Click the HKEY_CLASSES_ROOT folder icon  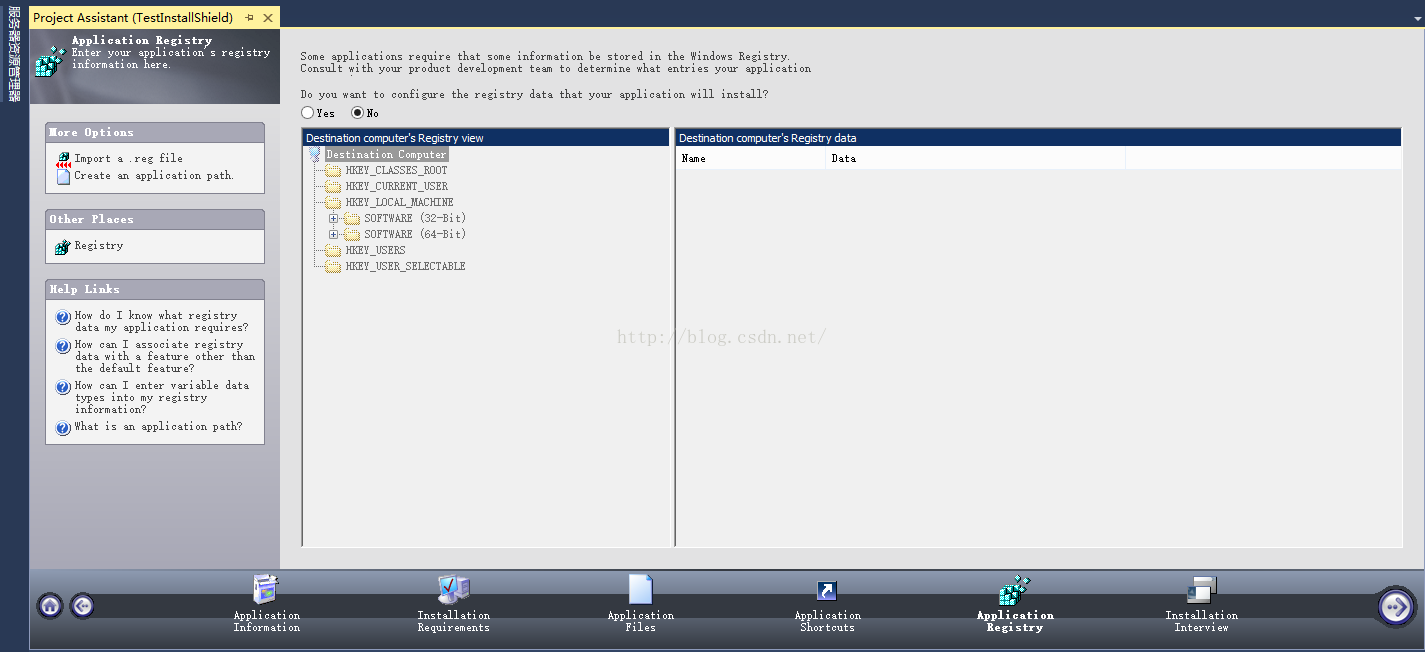pyautogui.click(x=333, y=170)
